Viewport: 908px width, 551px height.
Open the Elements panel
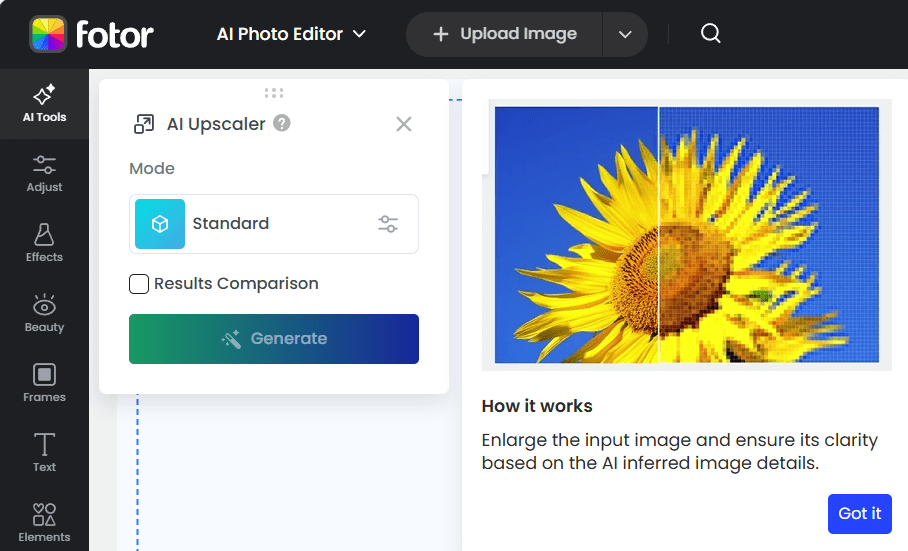click(x=44, y=523)
